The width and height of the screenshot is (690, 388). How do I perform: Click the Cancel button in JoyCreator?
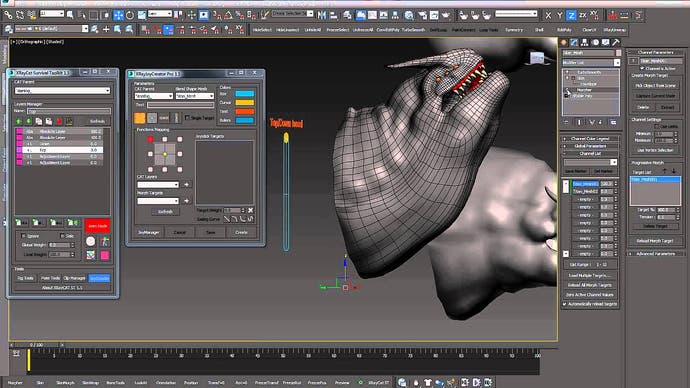(x=180, y=232)
